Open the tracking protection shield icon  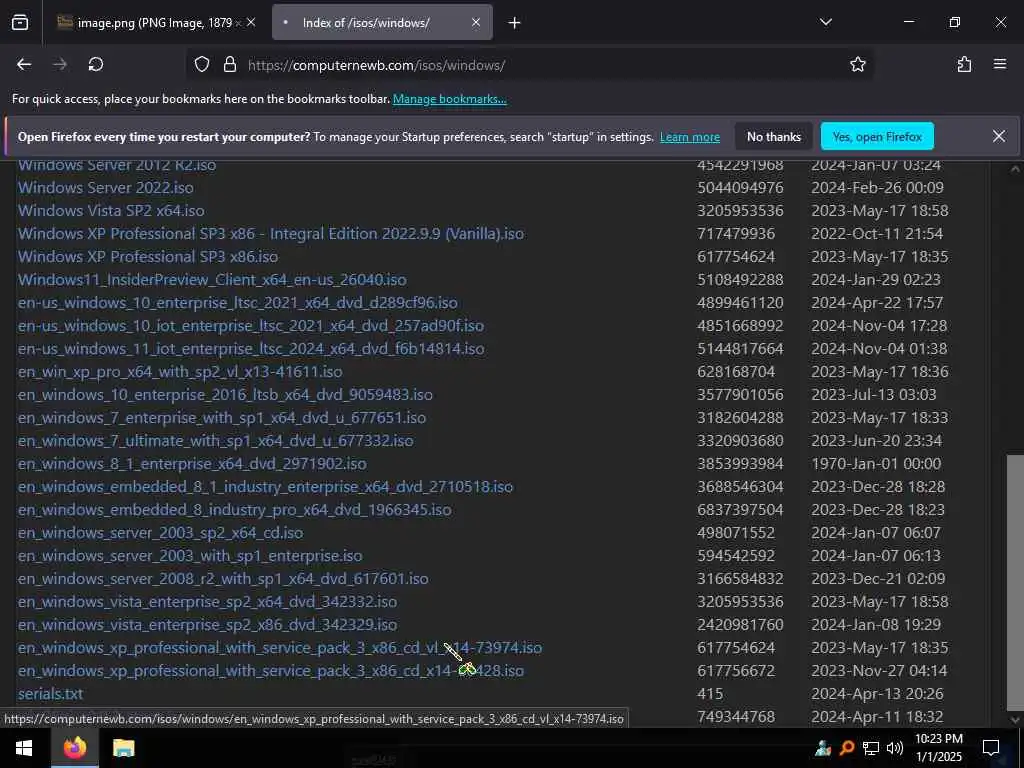point(202,64)
